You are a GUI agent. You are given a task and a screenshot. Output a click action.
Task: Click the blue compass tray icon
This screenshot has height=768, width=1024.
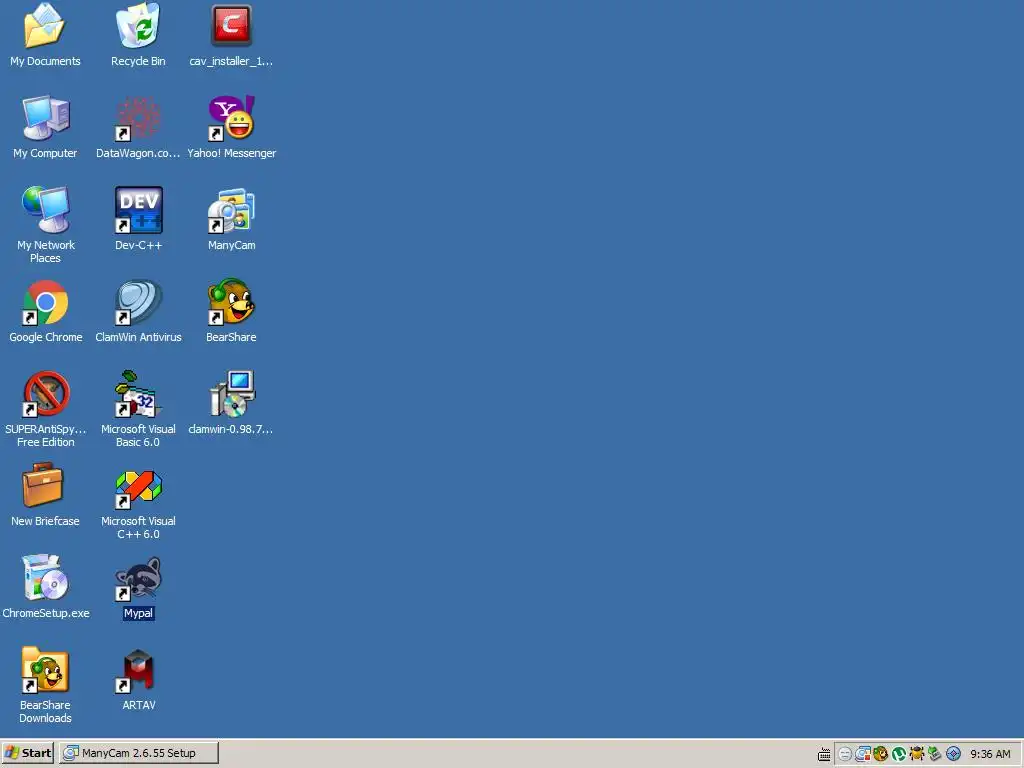(953, 754)
